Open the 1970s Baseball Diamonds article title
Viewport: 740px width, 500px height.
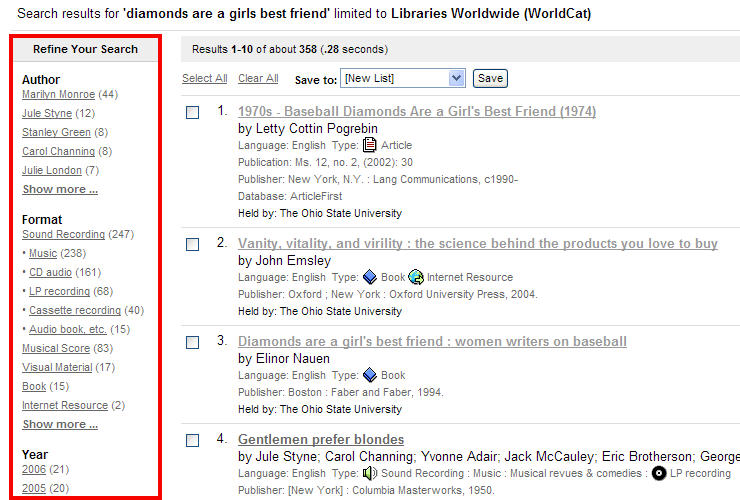coord(417,111)
